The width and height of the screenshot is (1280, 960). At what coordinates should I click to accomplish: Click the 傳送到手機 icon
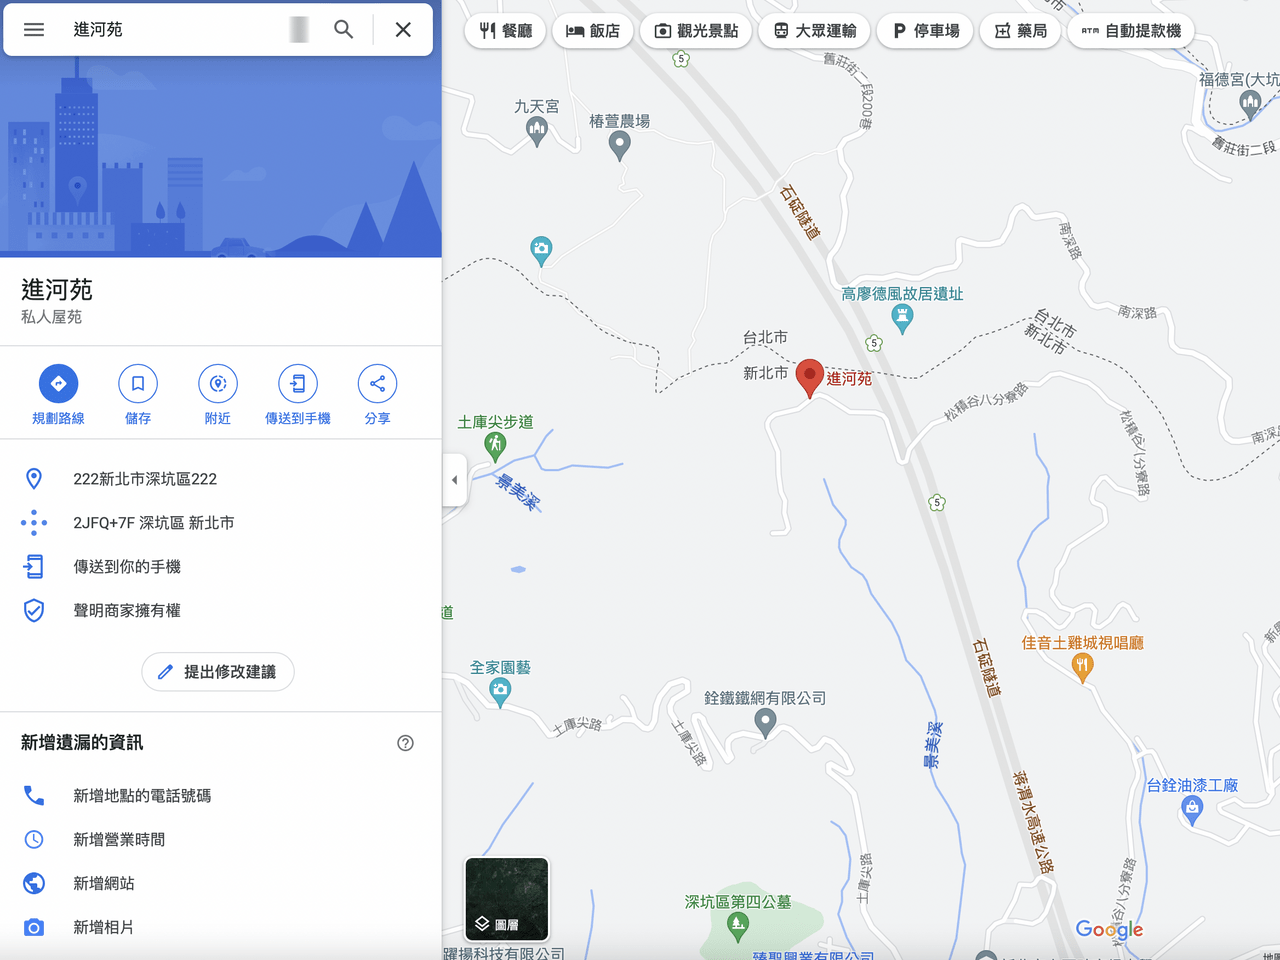(298, 383)
